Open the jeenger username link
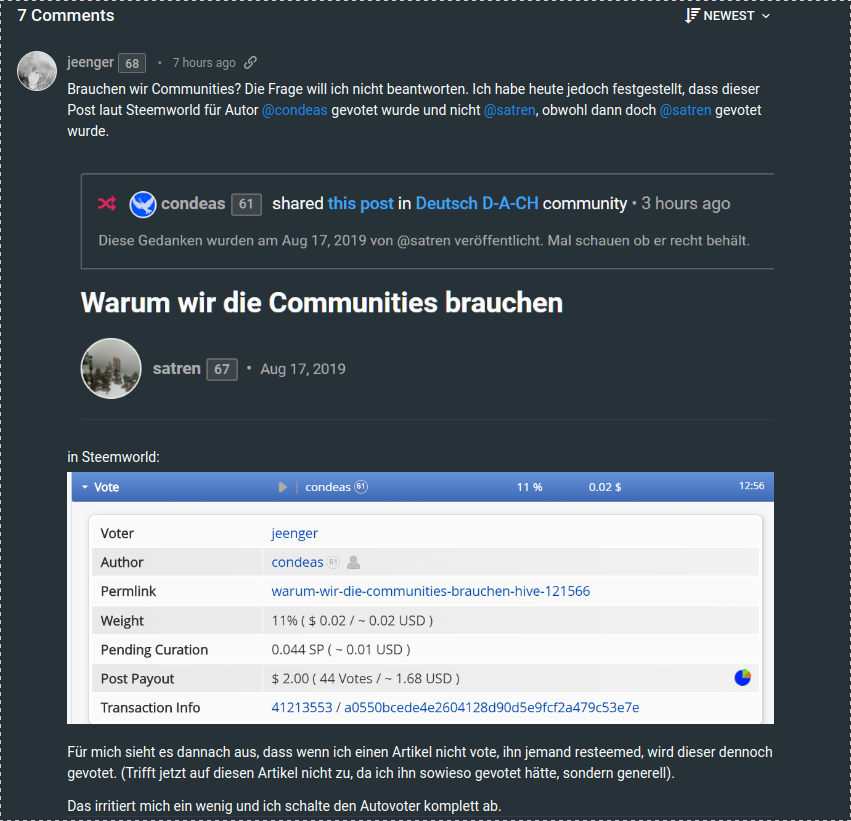The image size is (851, 821). [90, 62]
